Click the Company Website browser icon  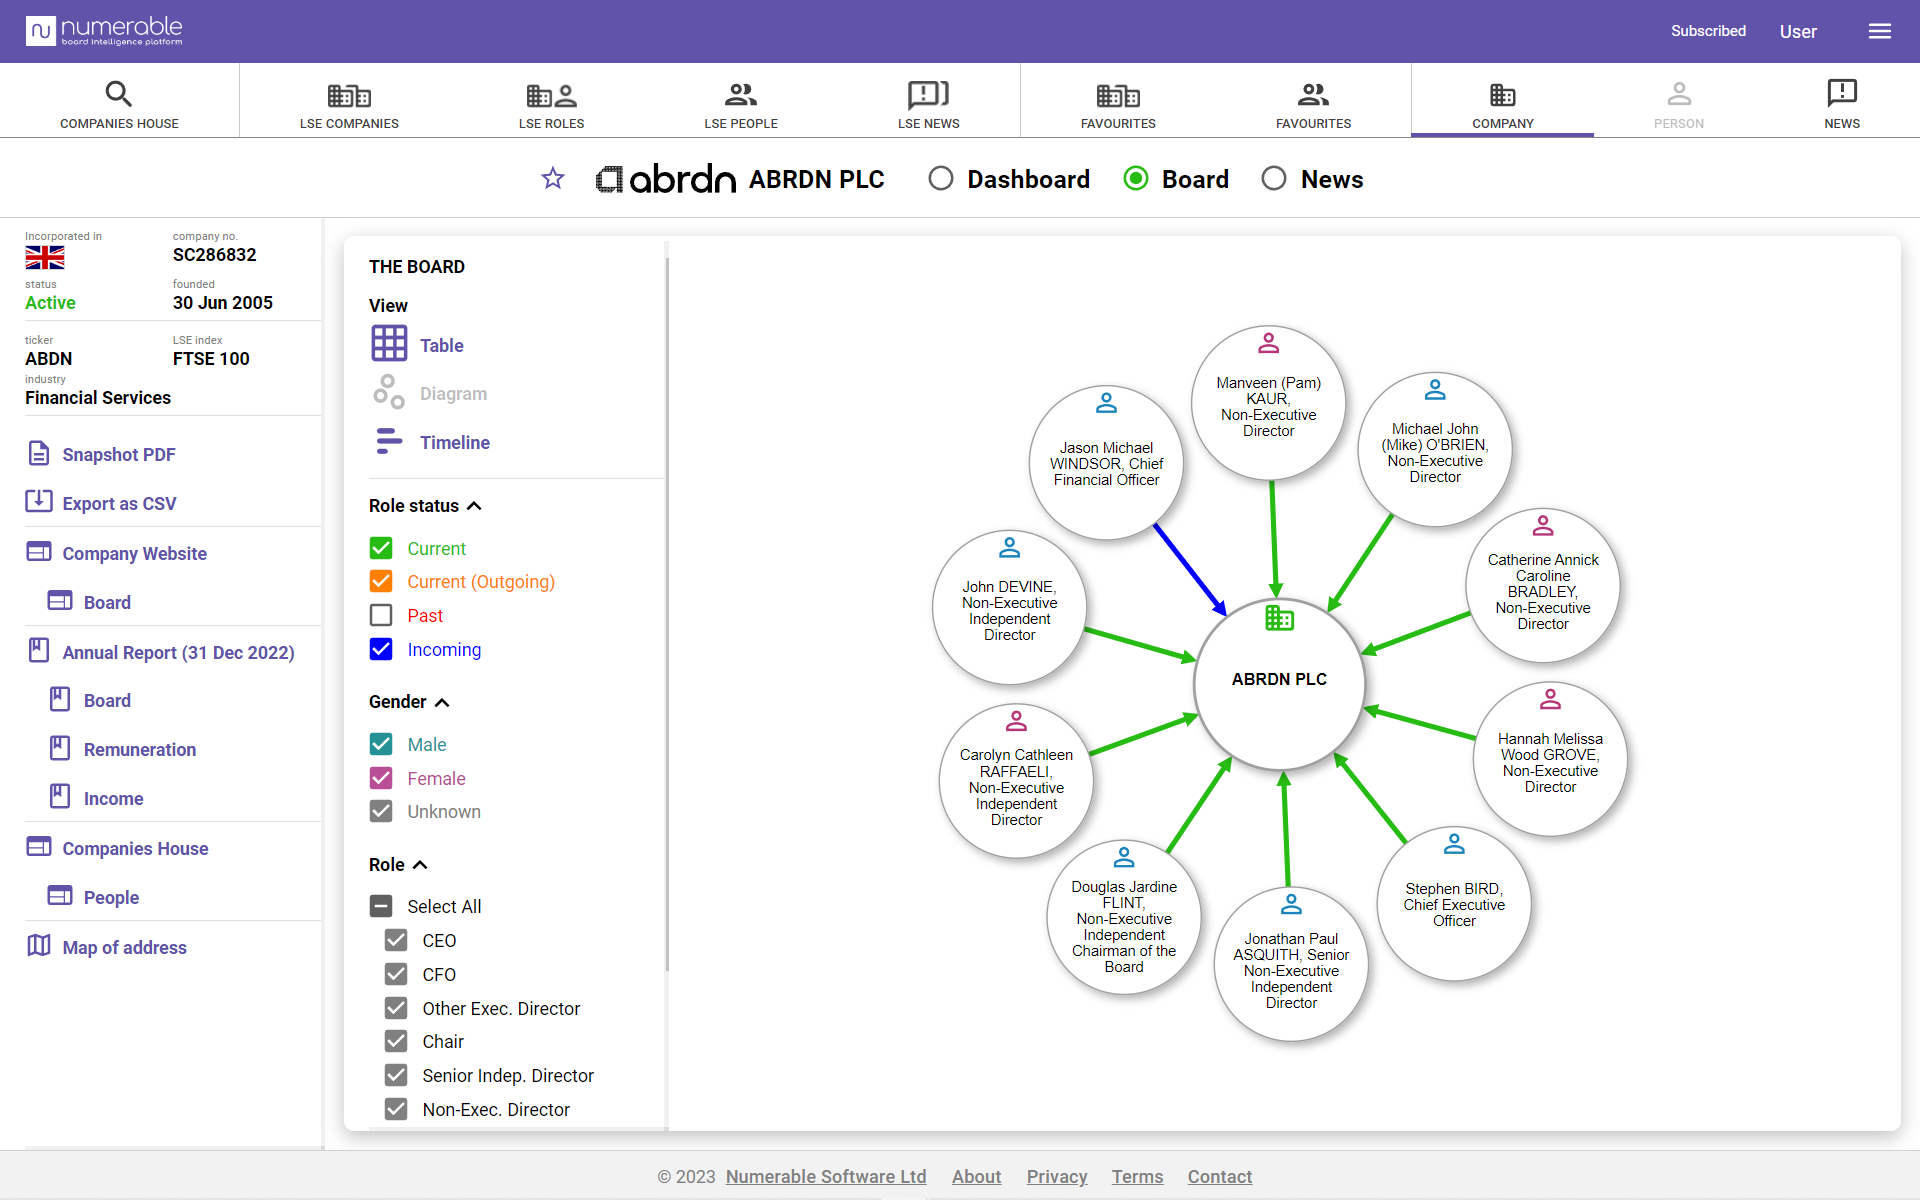coord(39,552)
